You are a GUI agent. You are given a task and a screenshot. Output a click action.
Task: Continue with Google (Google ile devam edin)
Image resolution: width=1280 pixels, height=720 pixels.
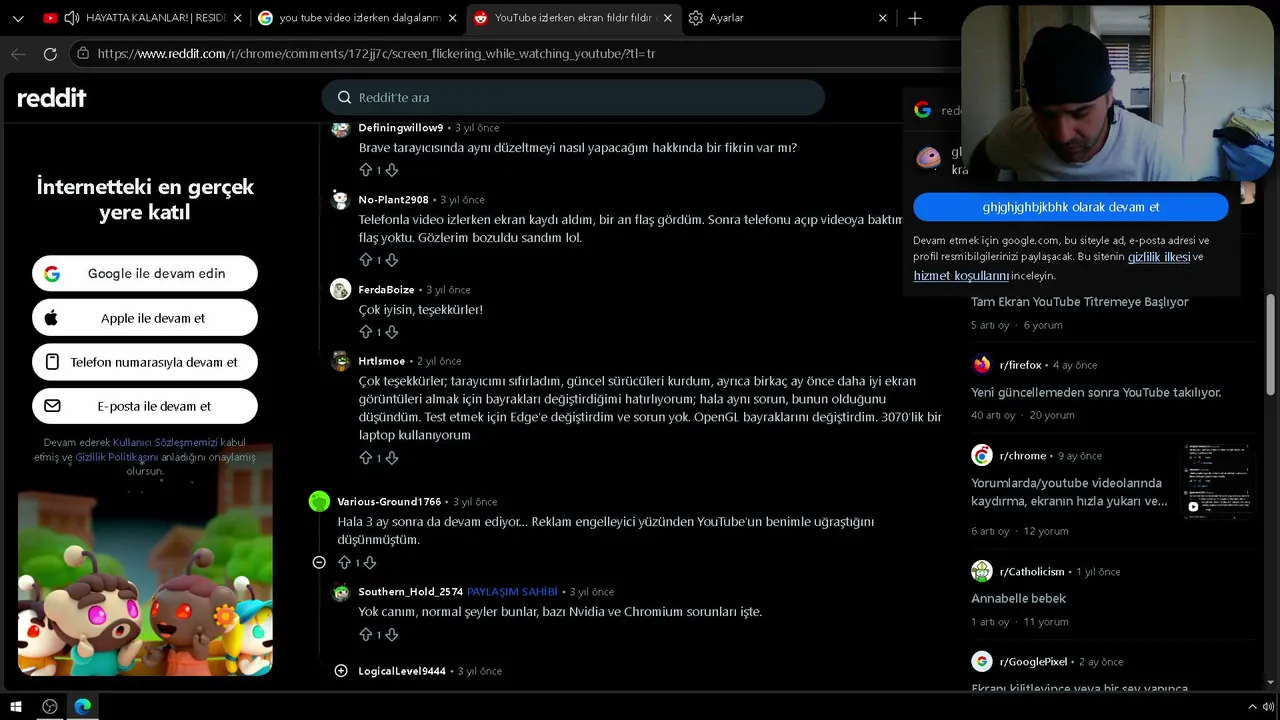point(145,273)
